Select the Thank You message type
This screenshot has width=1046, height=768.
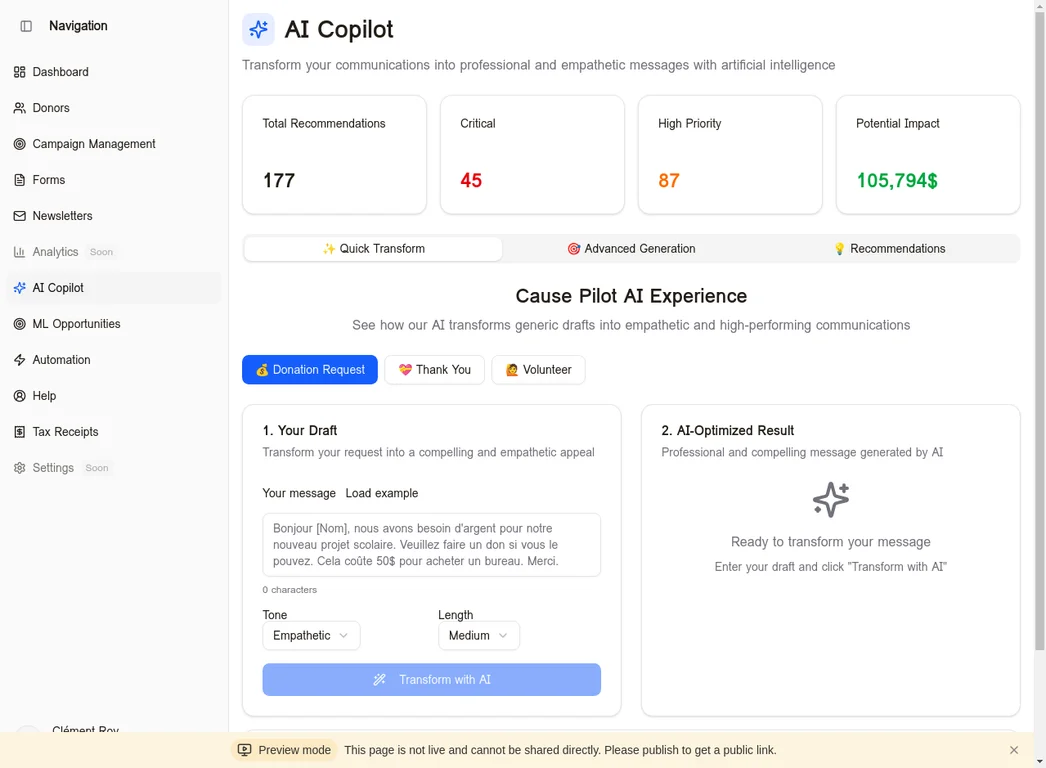coord(434,369)
